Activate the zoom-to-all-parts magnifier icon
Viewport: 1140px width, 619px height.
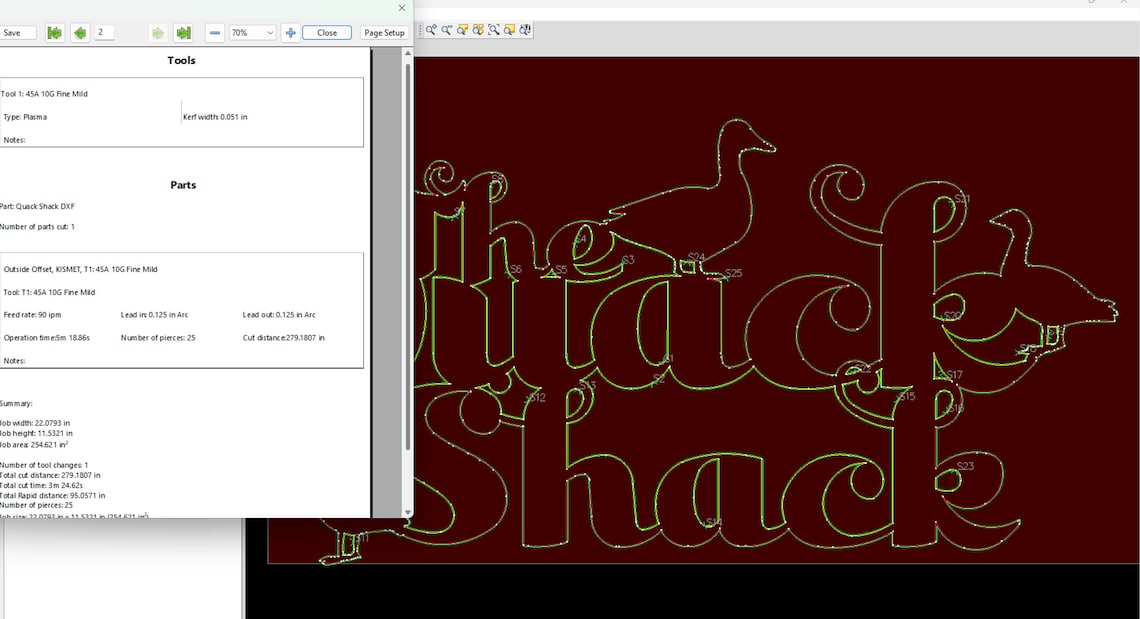point(479,30)
